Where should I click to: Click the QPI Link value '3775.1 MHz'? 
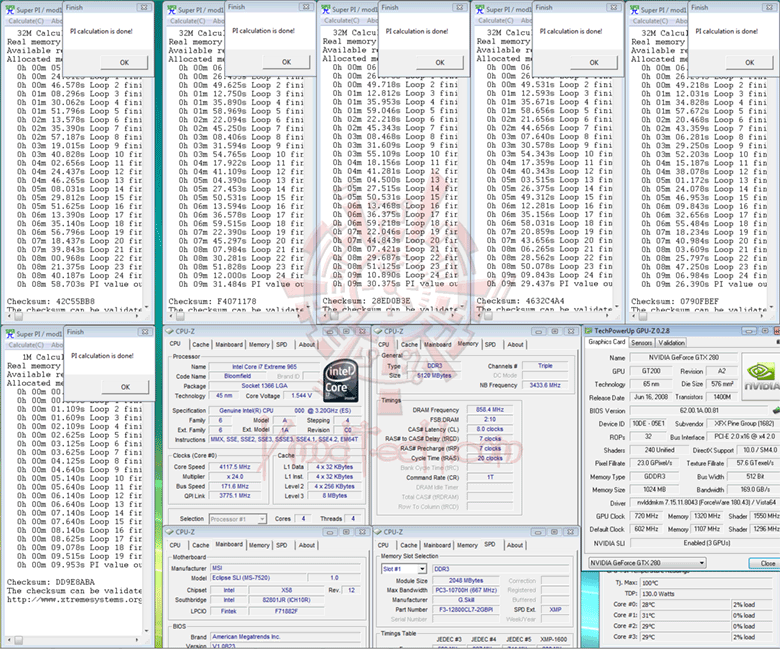[235, 496]
